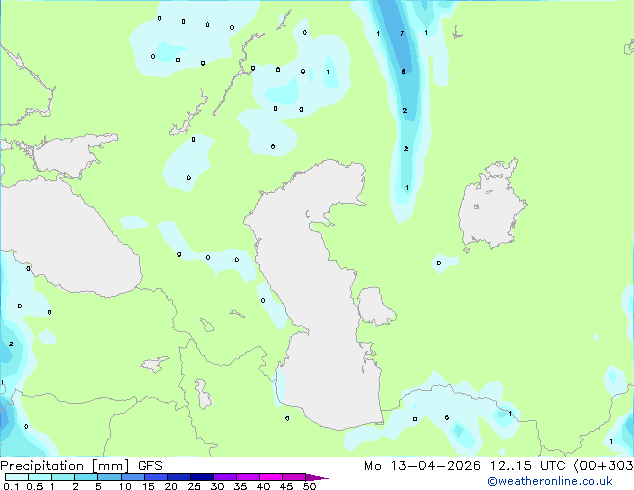Viewport: 634px width, 490px height.
Task: Pick the 25–30 mm dark blue swatch
Action: [201, 477]
